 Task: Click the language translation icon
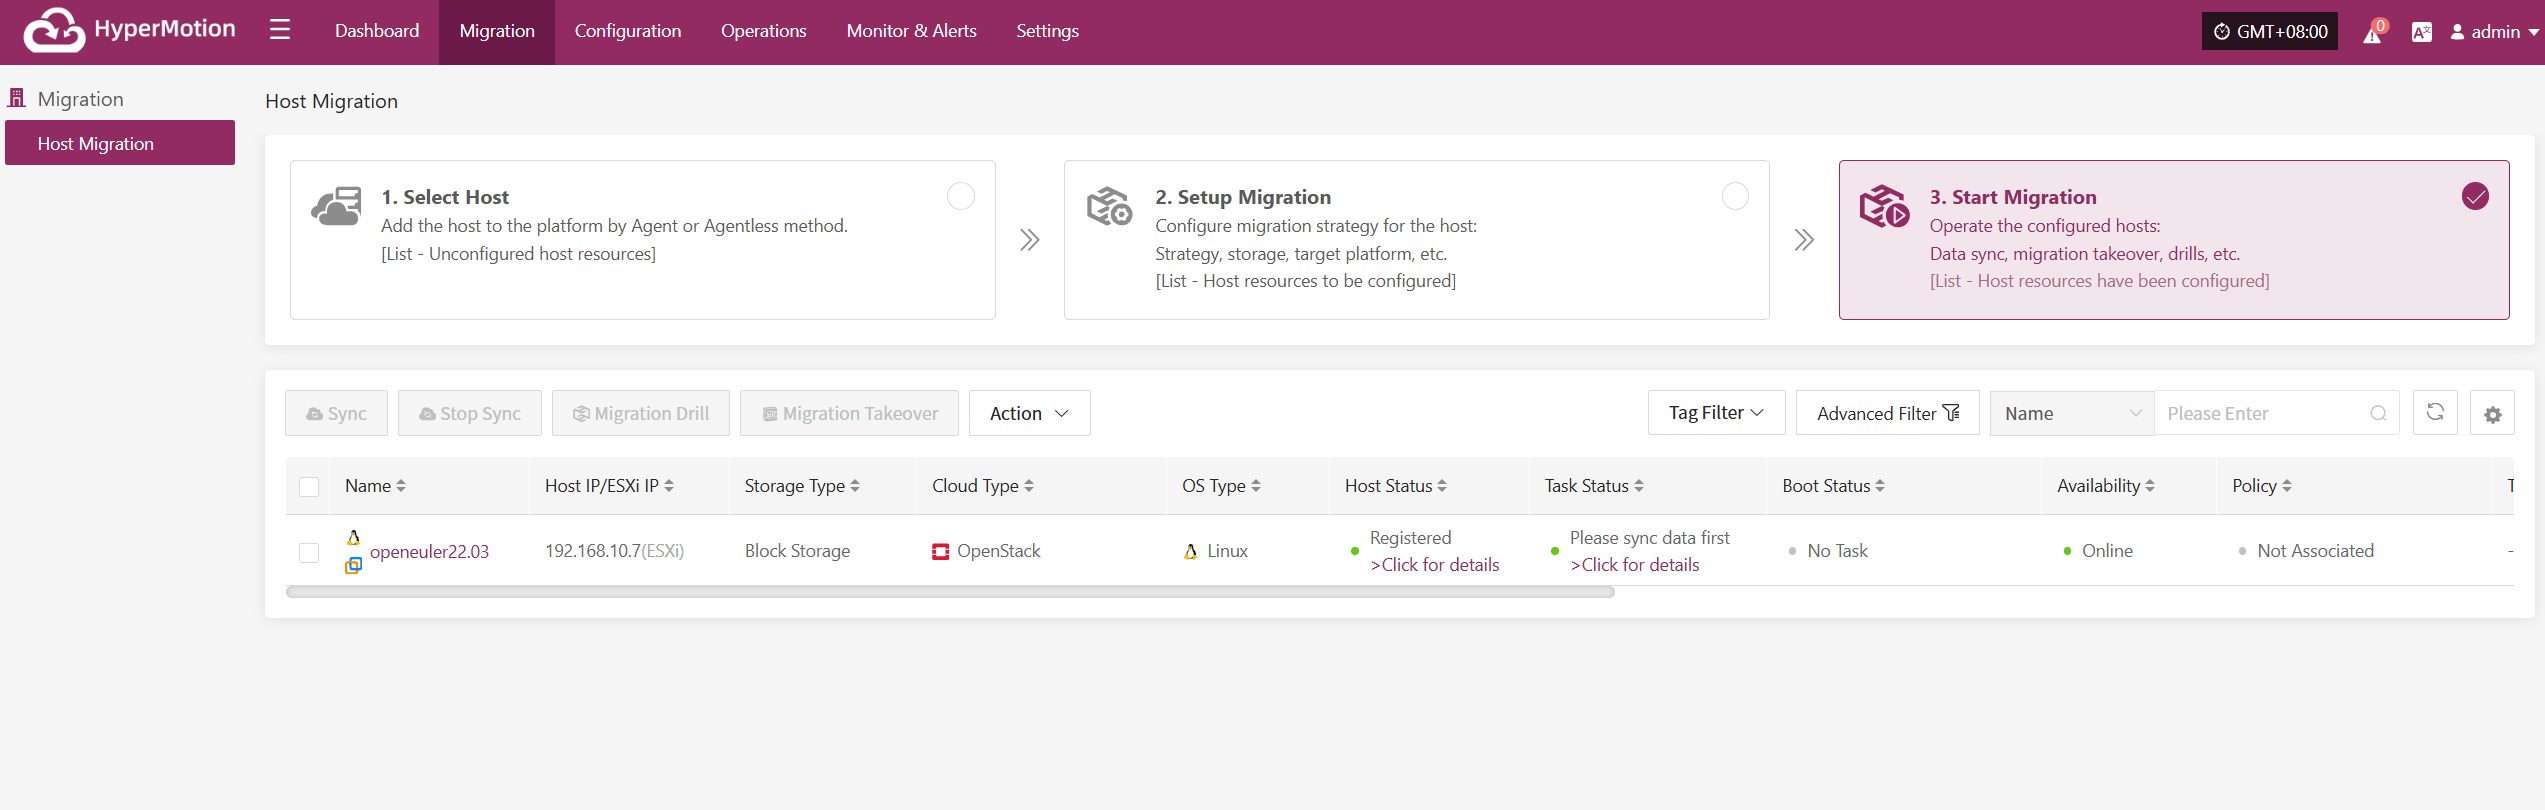pyautogui.click(x=2421, y=32)
